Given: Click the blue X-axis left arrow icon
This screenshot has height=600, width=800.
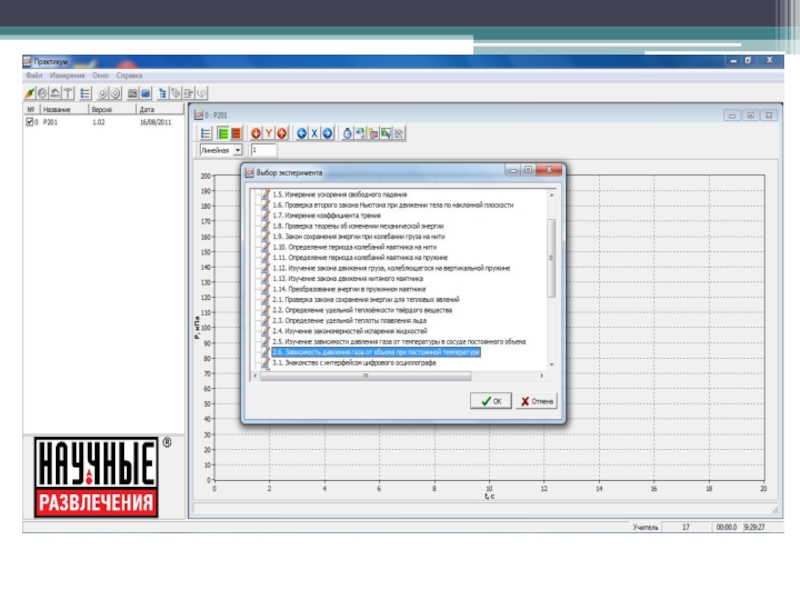Looking at the screenshot, I should click(301, 133).
